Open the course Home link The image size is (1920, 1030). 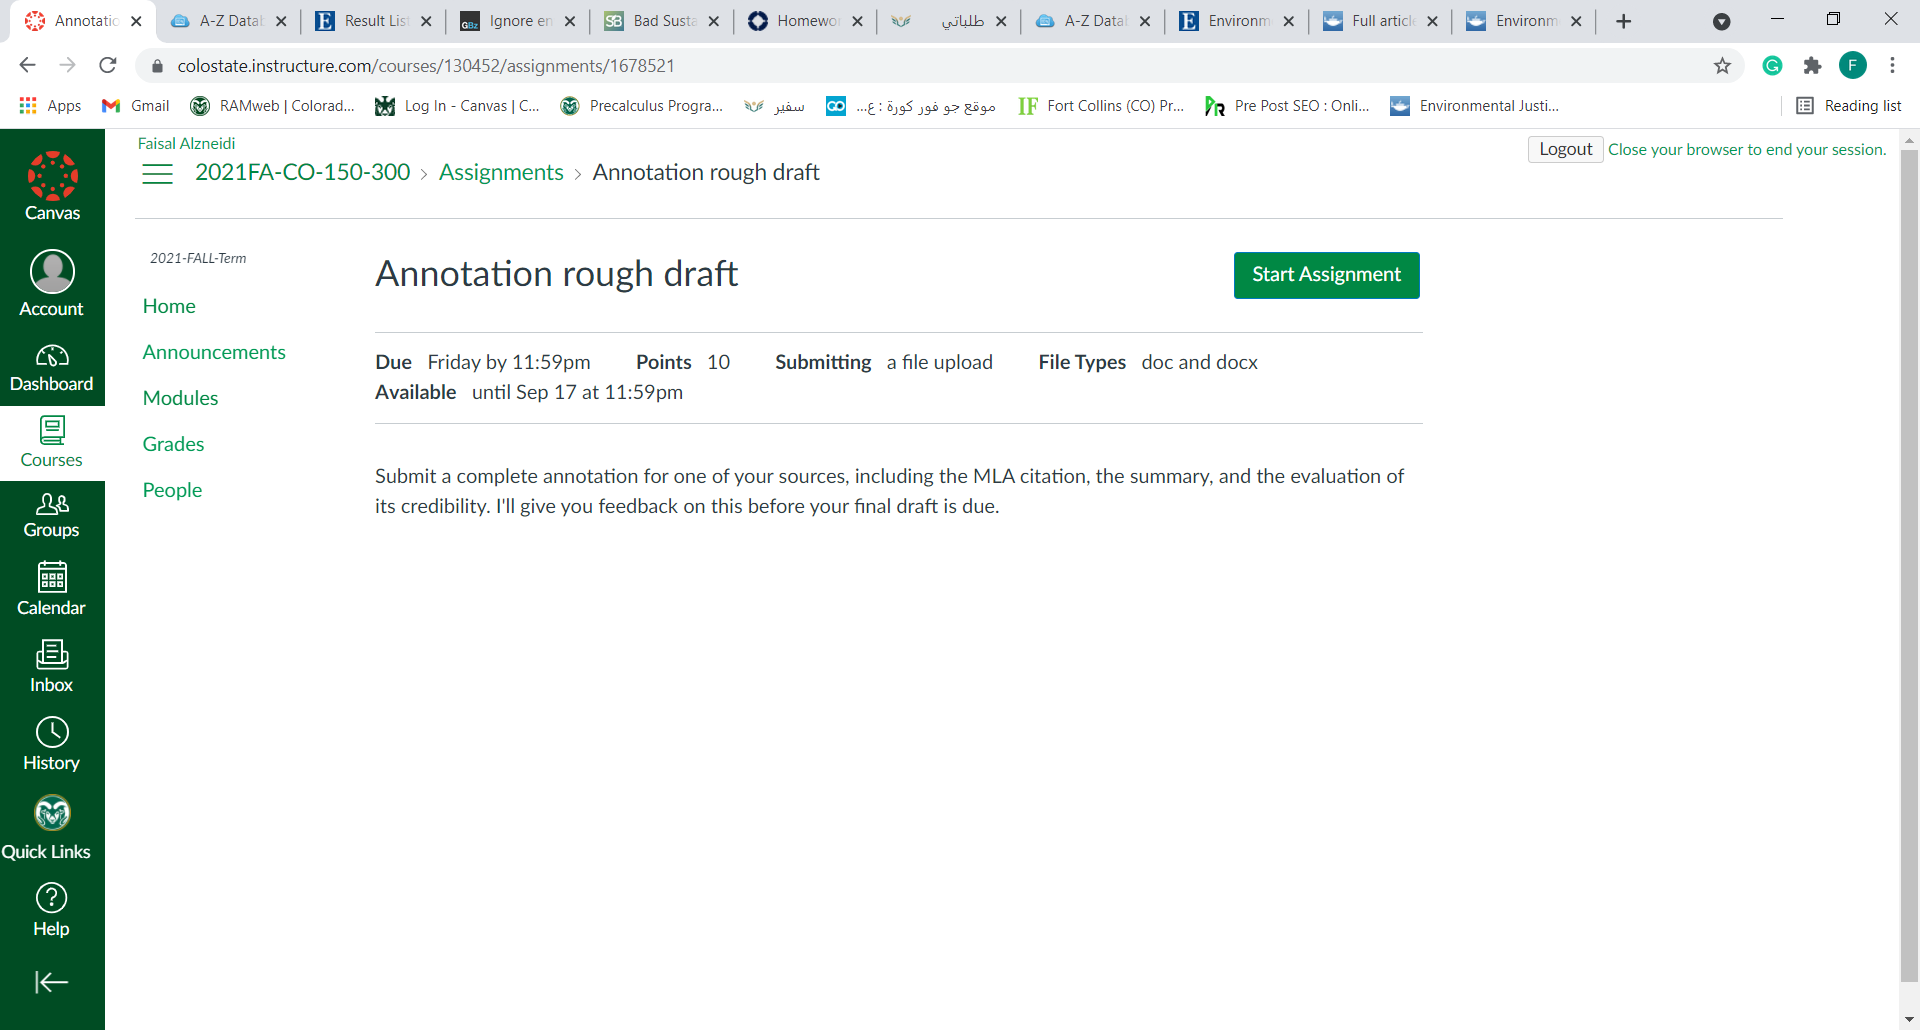(x=169, y=306)
